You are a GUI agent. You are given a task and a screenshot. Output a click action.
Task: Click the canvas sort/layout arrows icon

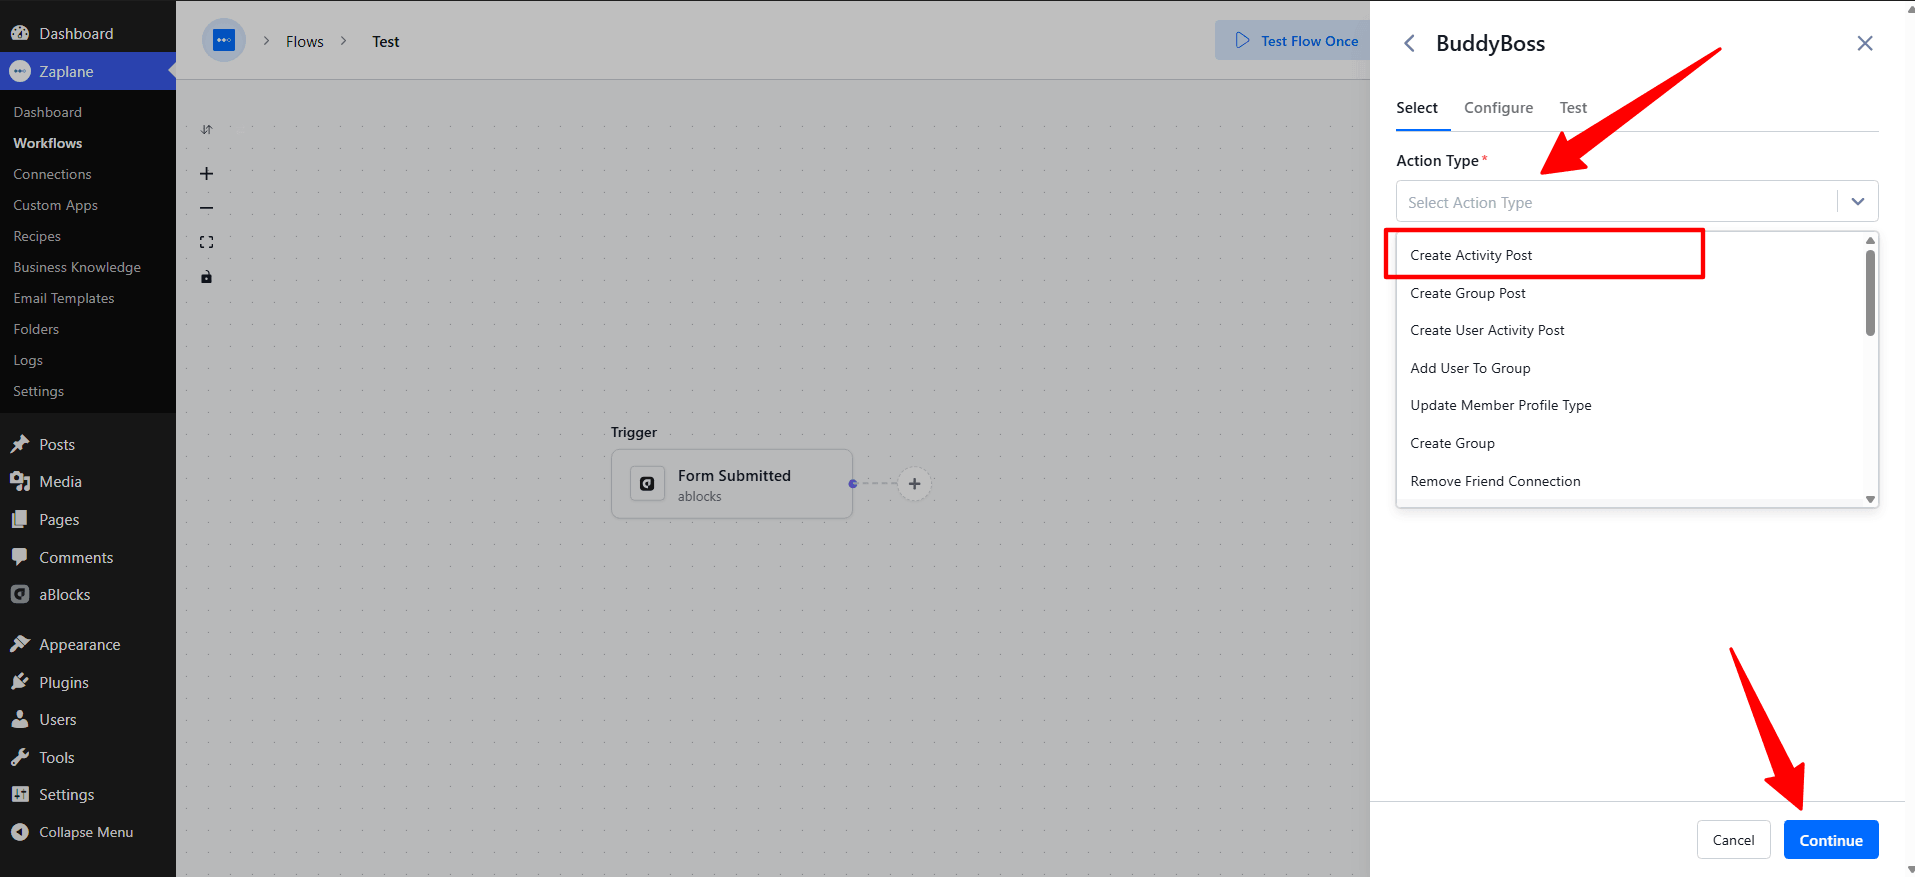point(207,130)
